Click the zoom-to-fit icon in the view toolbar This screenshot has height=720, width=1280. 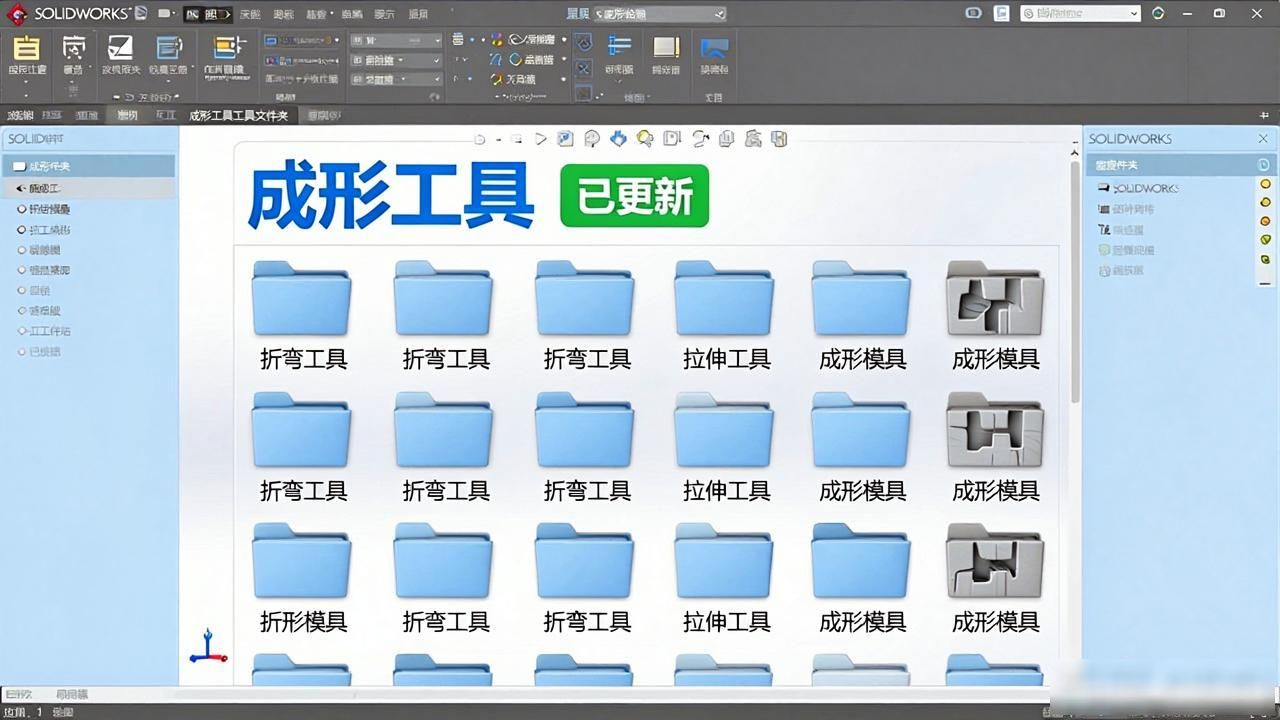[x=565, y=139]
